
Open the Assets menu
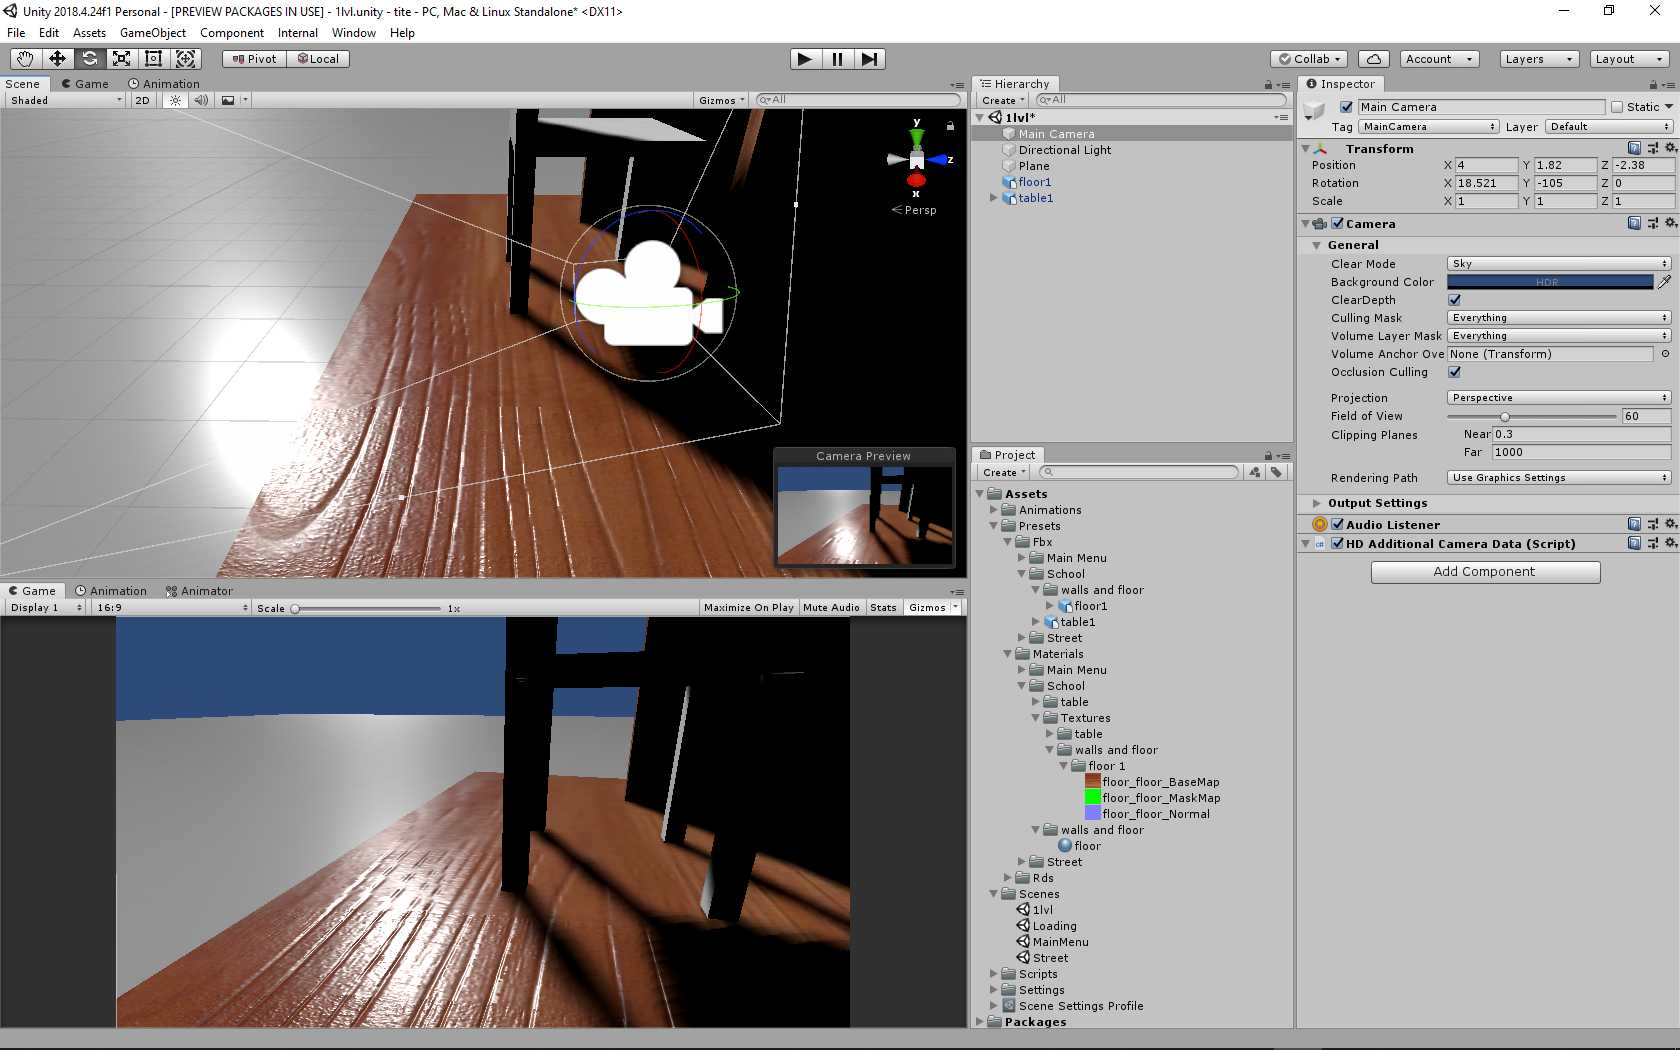89,33
